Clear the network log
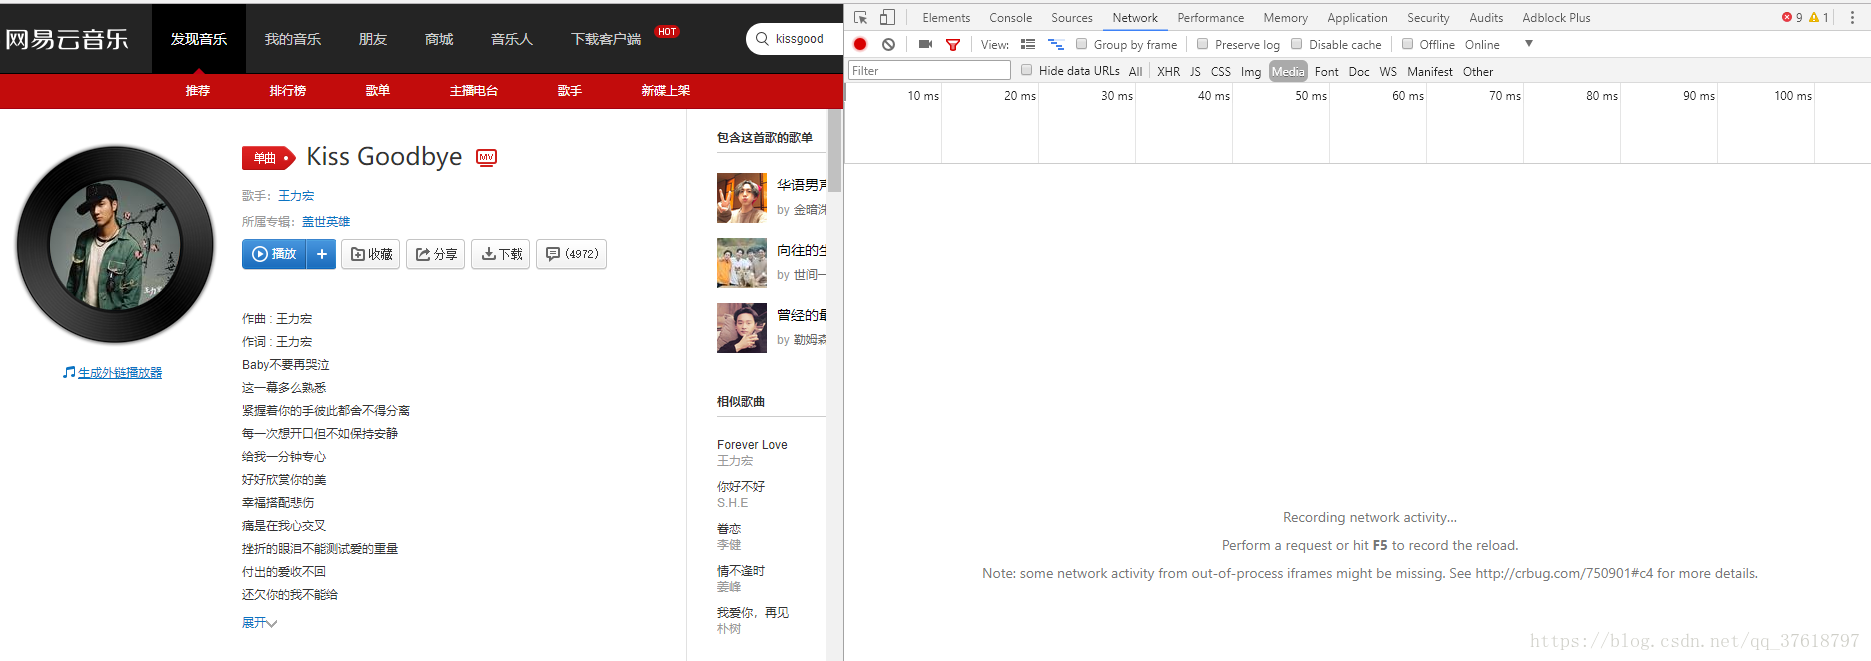Viewport: 1871px width, 661px height. coord(888,44)
